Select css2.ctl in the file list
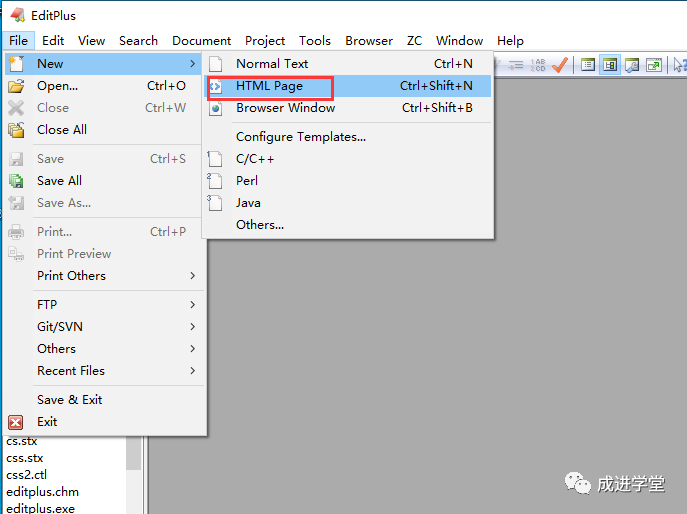This screenshot has height=514, width=687. [x=26, y=475]
